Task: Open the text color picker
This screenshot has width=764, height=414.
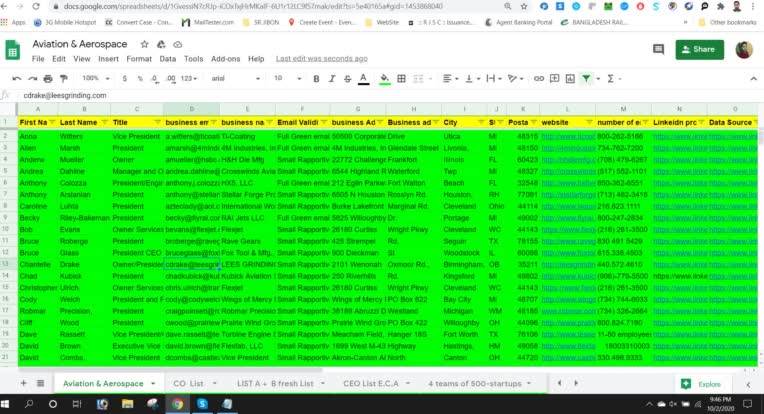Action: (x=363, y=79)
